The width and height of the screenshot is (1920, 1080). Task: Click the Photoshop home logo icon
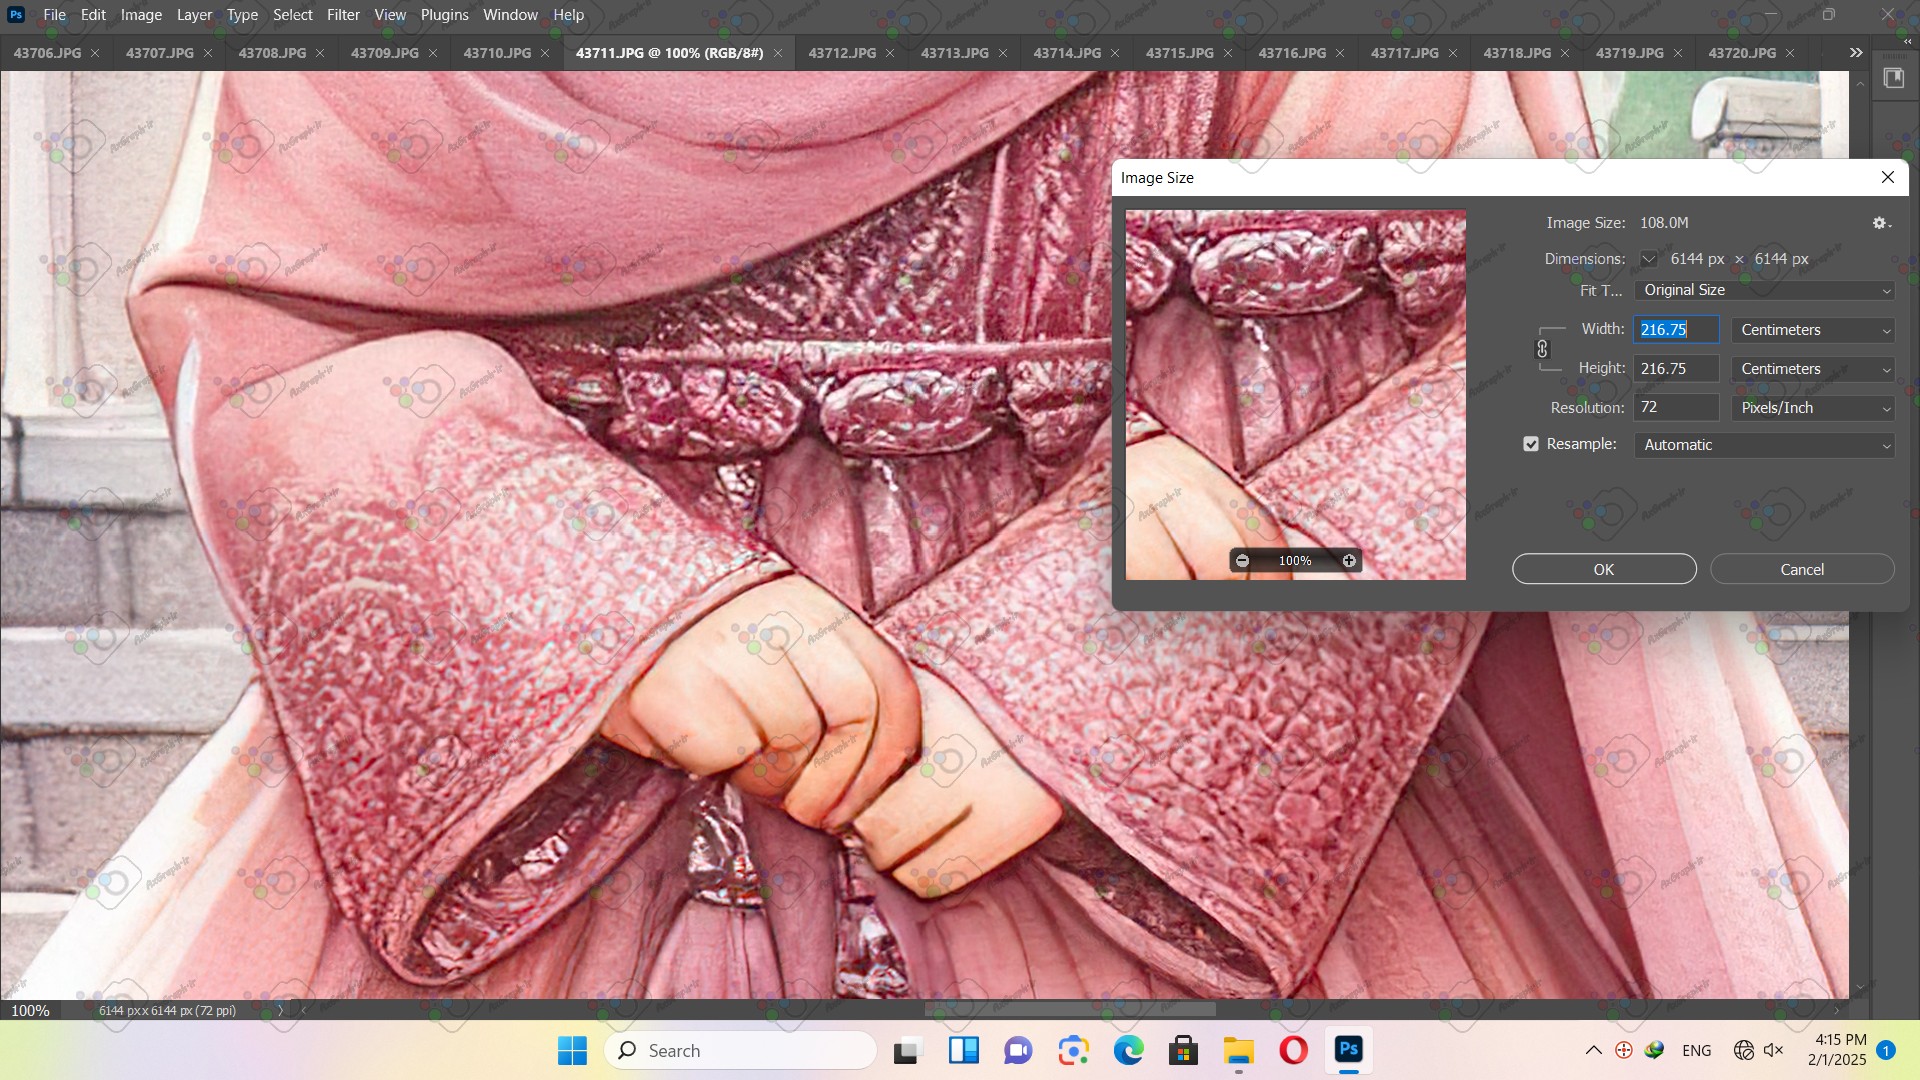click(x=16, y=15)
